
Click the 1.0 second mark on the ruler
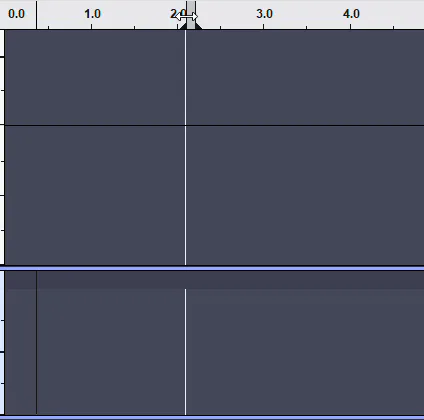[x=92, y=14]
